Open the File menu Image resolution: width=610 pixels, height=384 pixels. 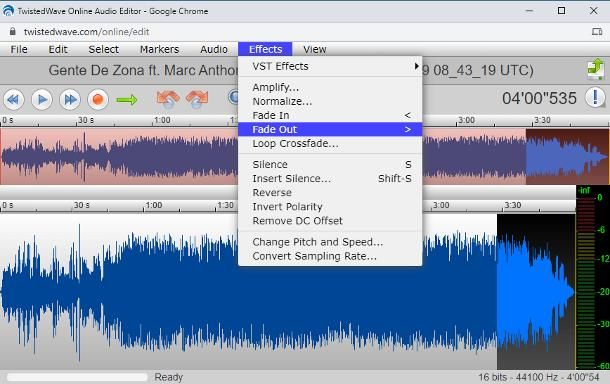click(19, 49)
